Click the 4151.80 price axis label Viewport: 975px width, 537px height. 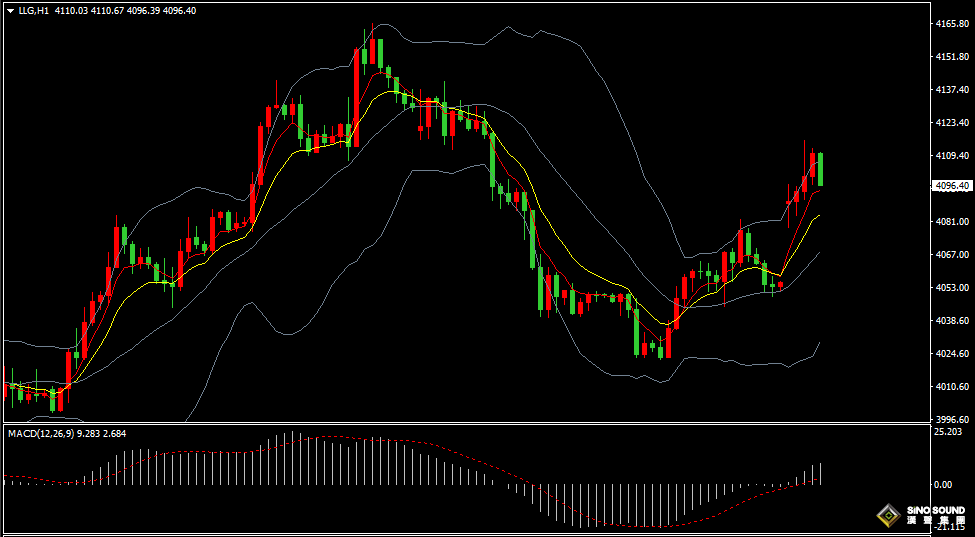[953, 57]
